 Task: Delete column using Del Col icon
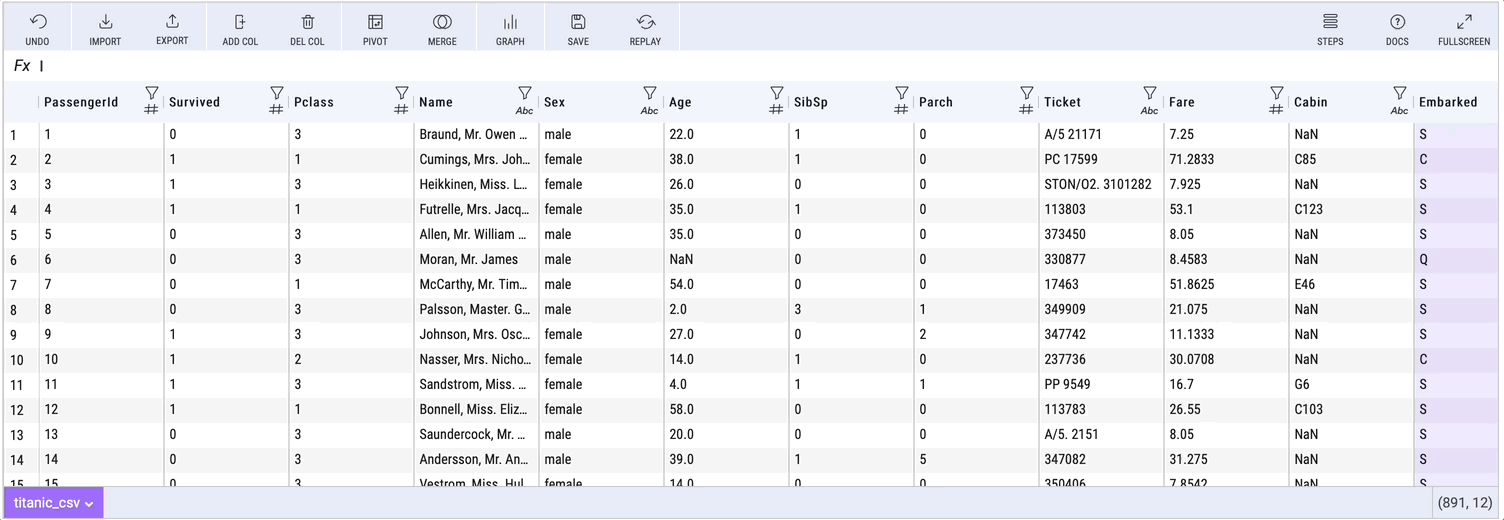tap(308, 22)
